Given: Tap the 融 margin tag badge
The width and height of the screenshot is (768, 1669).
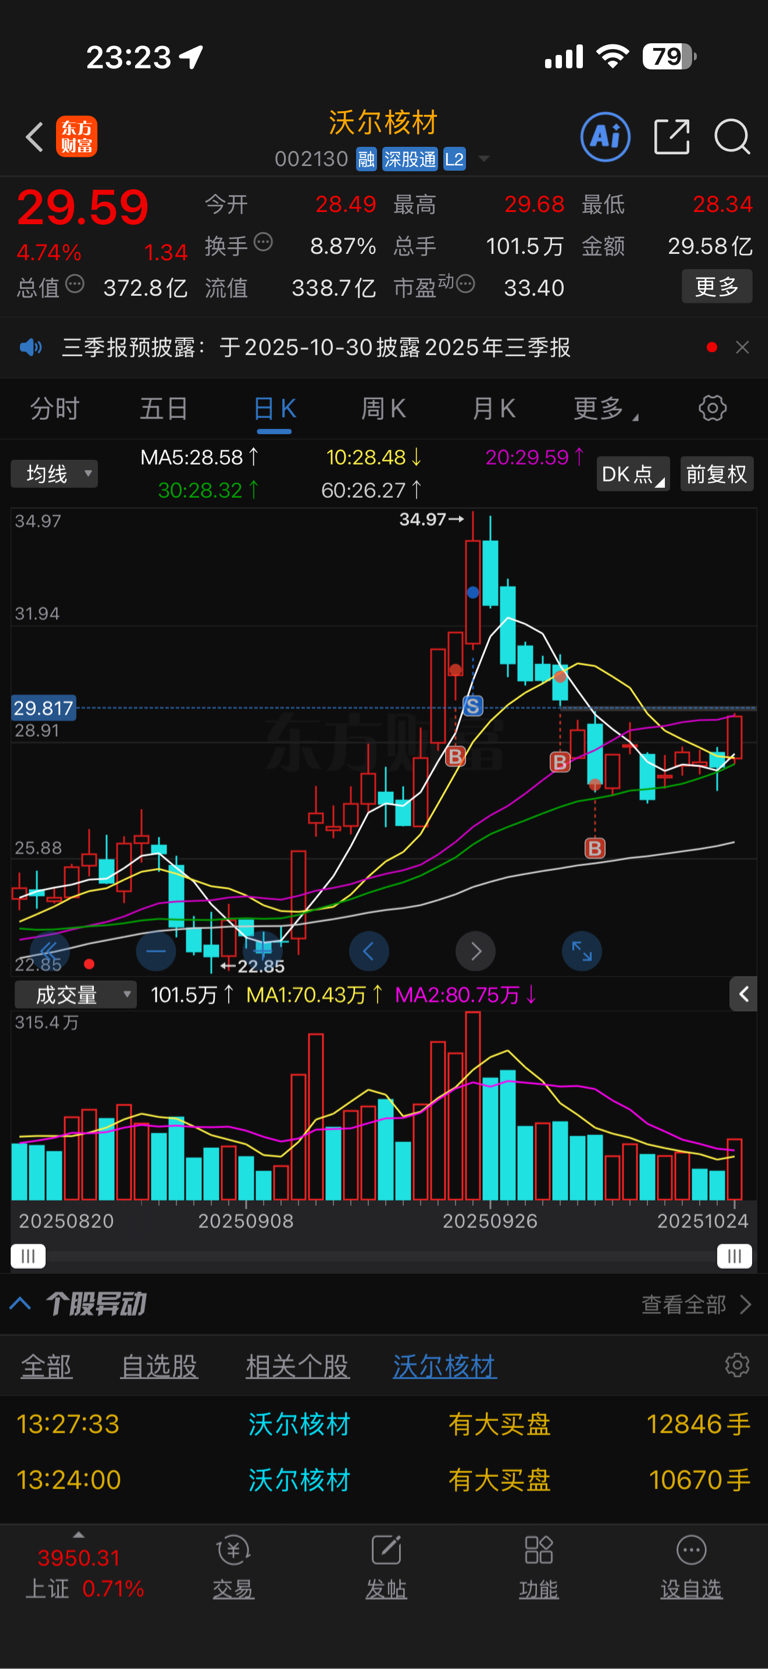Looking at the screenshot, I should tap(366, 159).
